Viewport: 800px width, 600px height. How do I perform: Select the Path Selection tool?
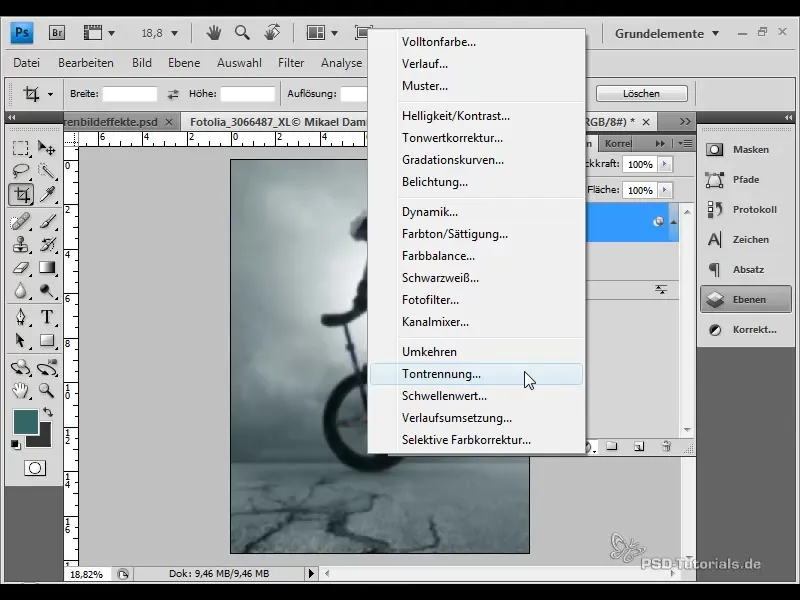coord(20,340)
